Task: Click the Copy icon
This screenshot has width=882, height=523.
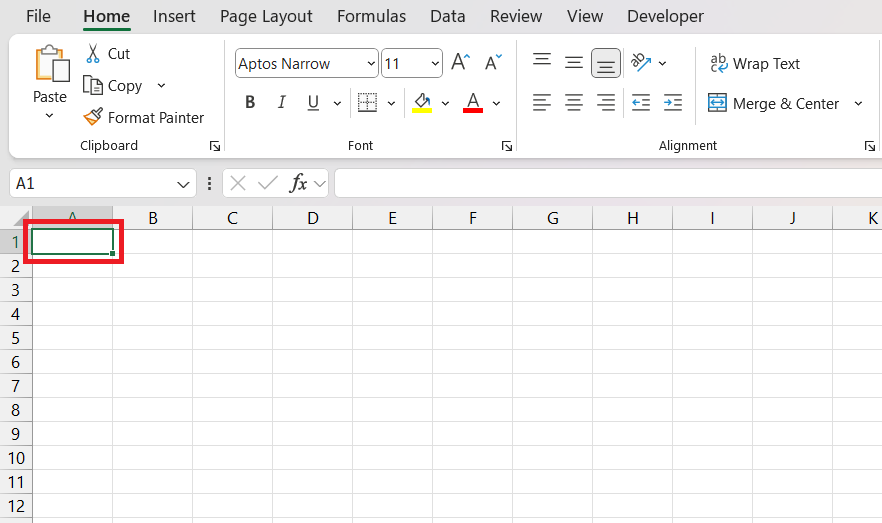Action: [93, 85]
